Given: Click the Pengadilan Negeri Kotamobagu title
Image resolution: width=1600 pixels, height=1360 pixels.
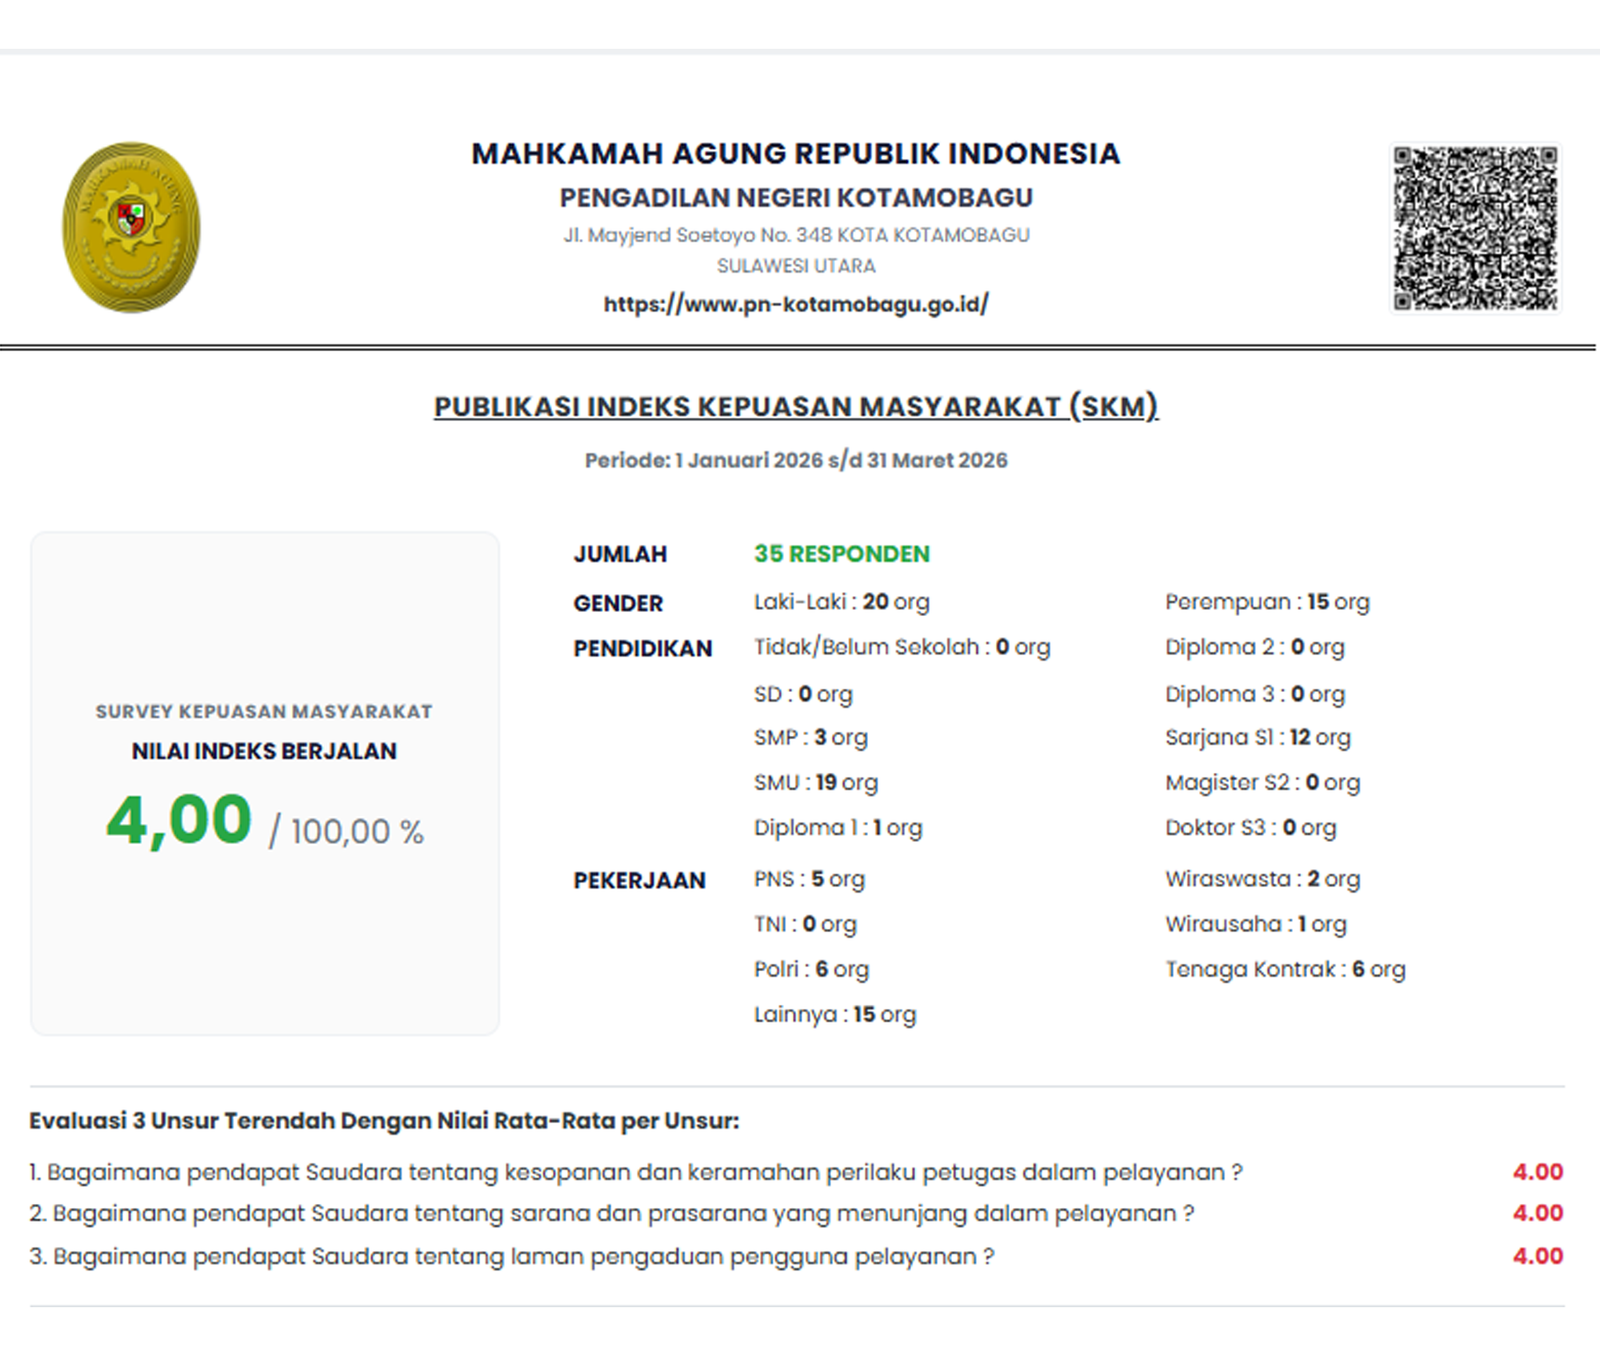Looking at the screenshot, I should click(x=796, y=198).
